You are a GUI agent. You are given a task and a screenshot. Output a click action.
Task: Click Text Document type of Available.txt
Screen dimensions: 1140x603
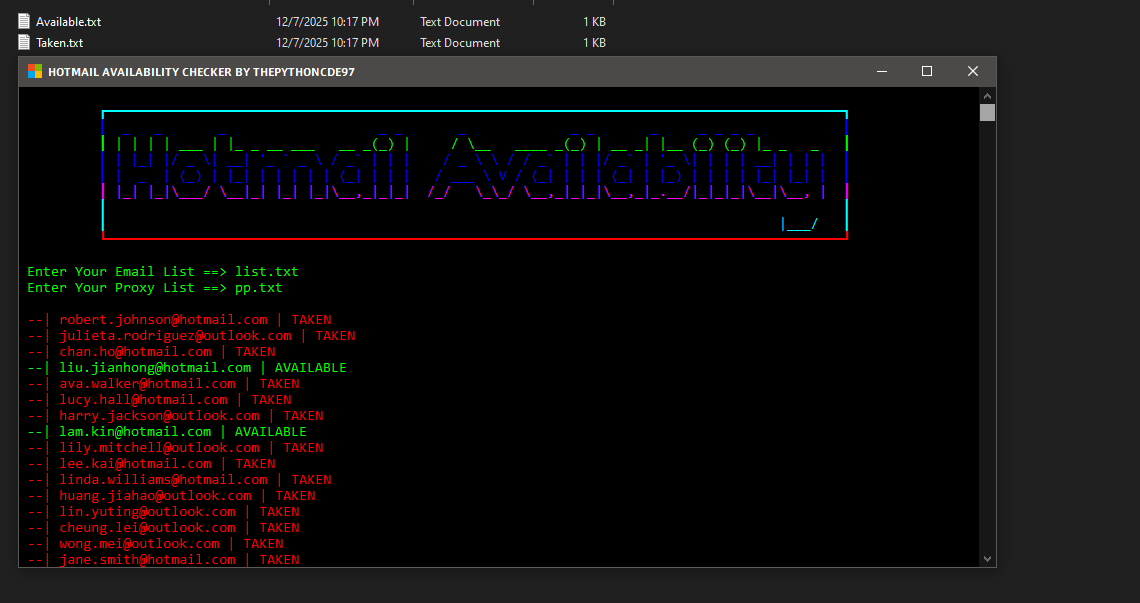coord(459,22)
